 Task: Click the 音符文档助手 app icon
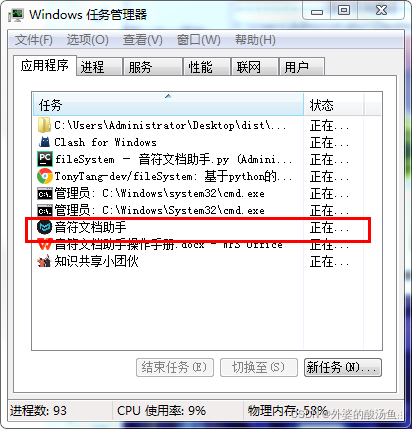tap(44, 228)
